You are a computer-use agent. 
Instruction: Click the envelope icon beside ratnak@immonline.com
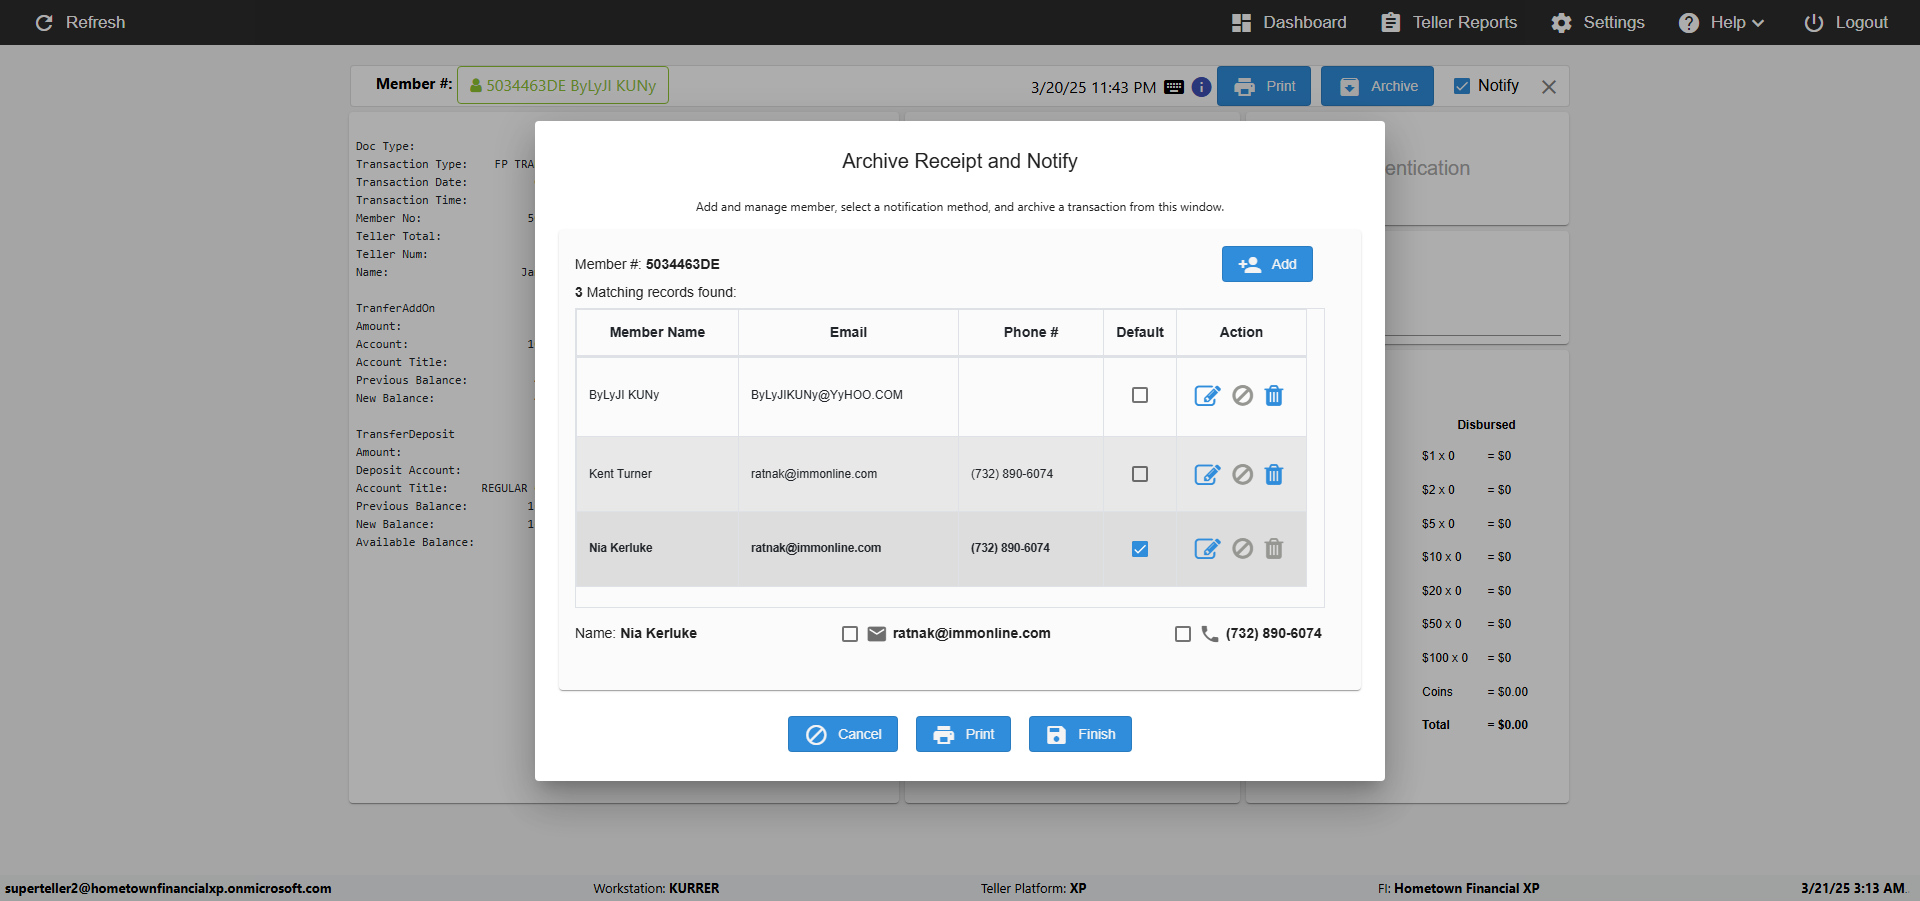pyautogui.click(x=877, y=634)
